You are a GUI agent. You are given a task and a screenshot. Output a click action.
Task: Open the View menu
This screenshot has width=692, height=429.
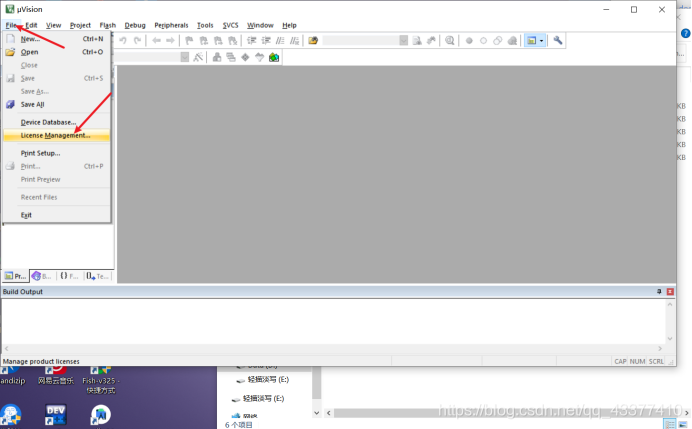(x=53, y=25)
